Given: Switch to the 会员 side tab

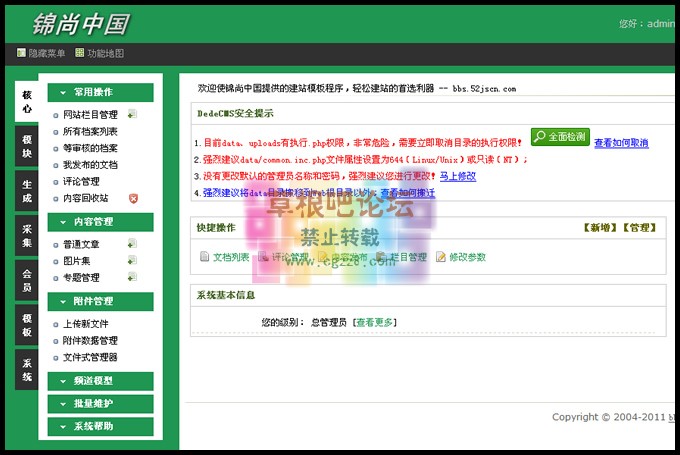Looking at the screenshot, I should (27, 281).
